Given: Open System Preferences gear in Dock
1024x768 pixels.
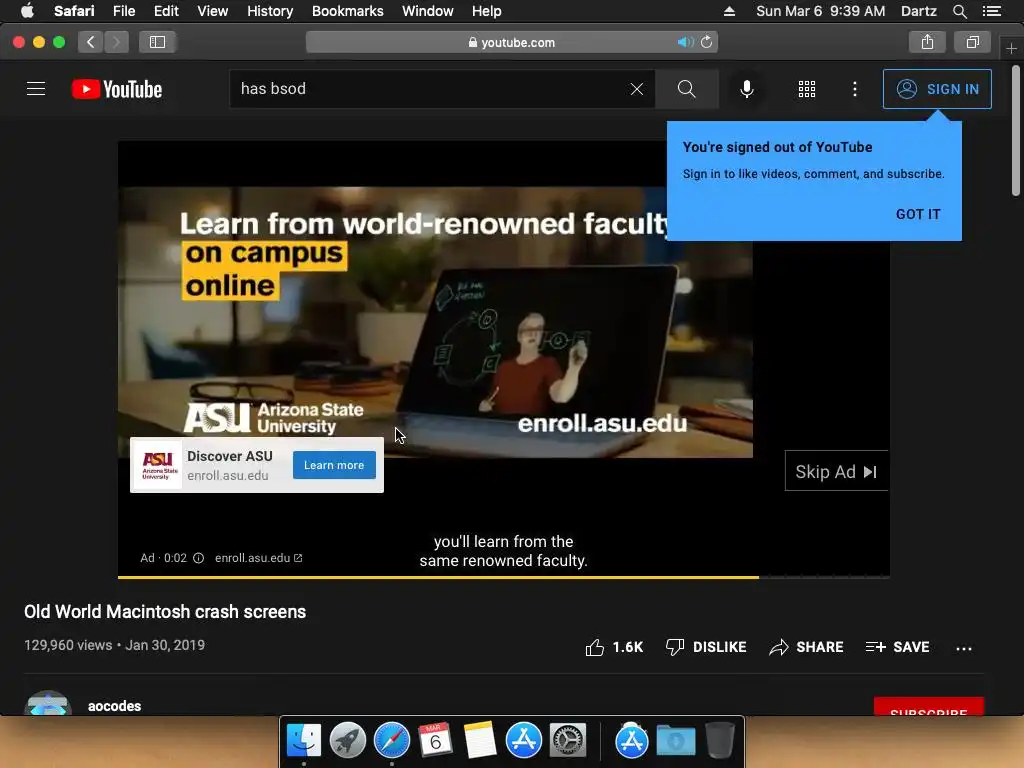Looking at the screenshot, I should coord(568,741).
